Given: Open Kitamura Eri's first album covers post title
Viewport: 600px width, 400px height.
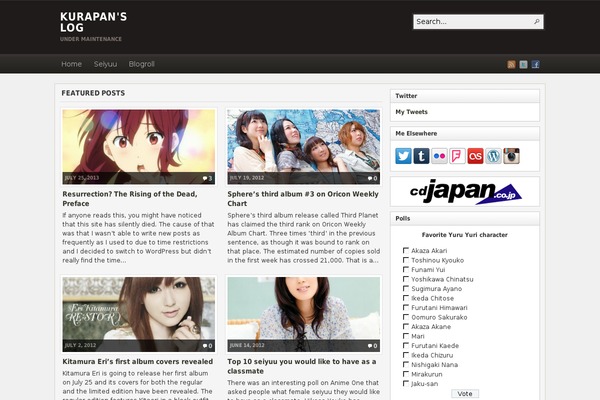Looking at the screenshot, I should [x=138, y=361].
